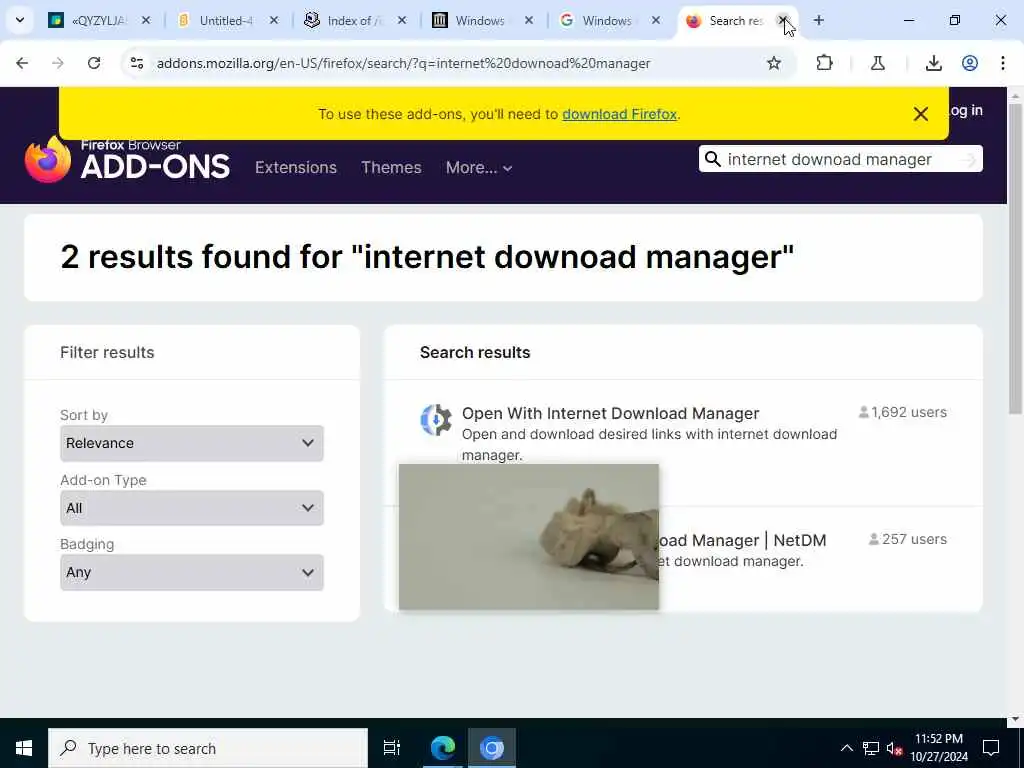Viewport: 1024px width, 768px height.
Task: Click the Log in link
Action: click(965, 110)
